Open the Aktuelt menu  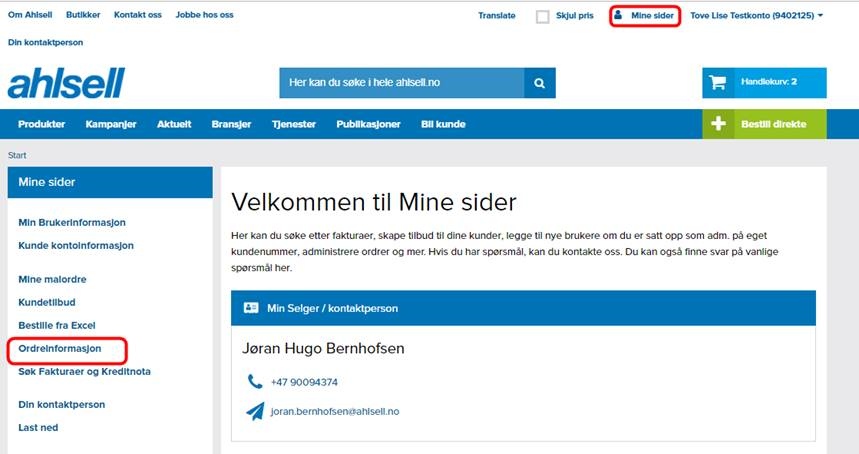[174, 124]
